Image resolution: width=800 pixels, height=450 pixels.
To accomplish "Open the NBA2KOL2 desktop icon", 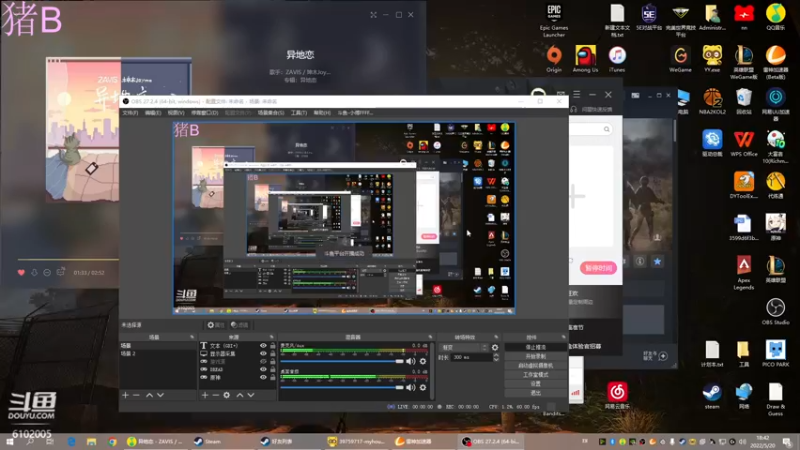I will pyautogui.click(x=712, y=101).
